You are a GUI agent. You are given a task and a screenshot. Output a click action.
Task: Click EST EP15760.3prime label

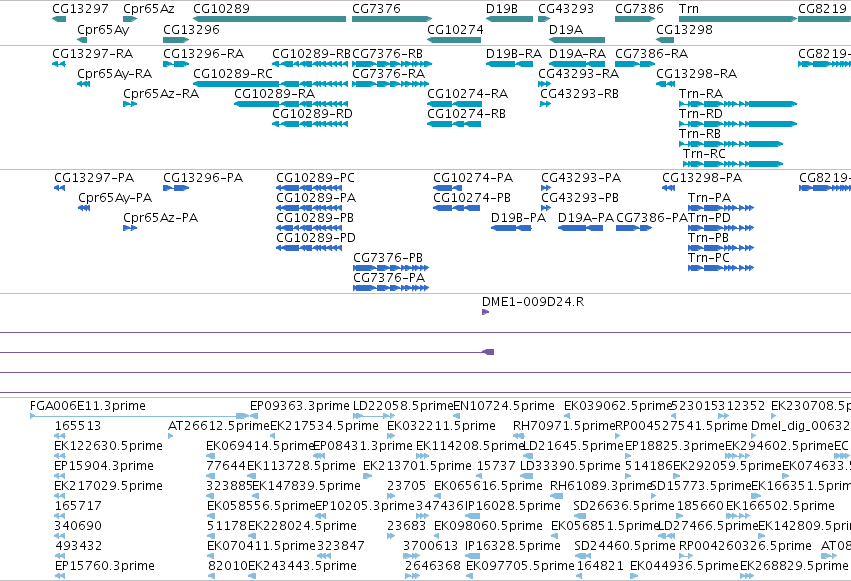point(105,566)
